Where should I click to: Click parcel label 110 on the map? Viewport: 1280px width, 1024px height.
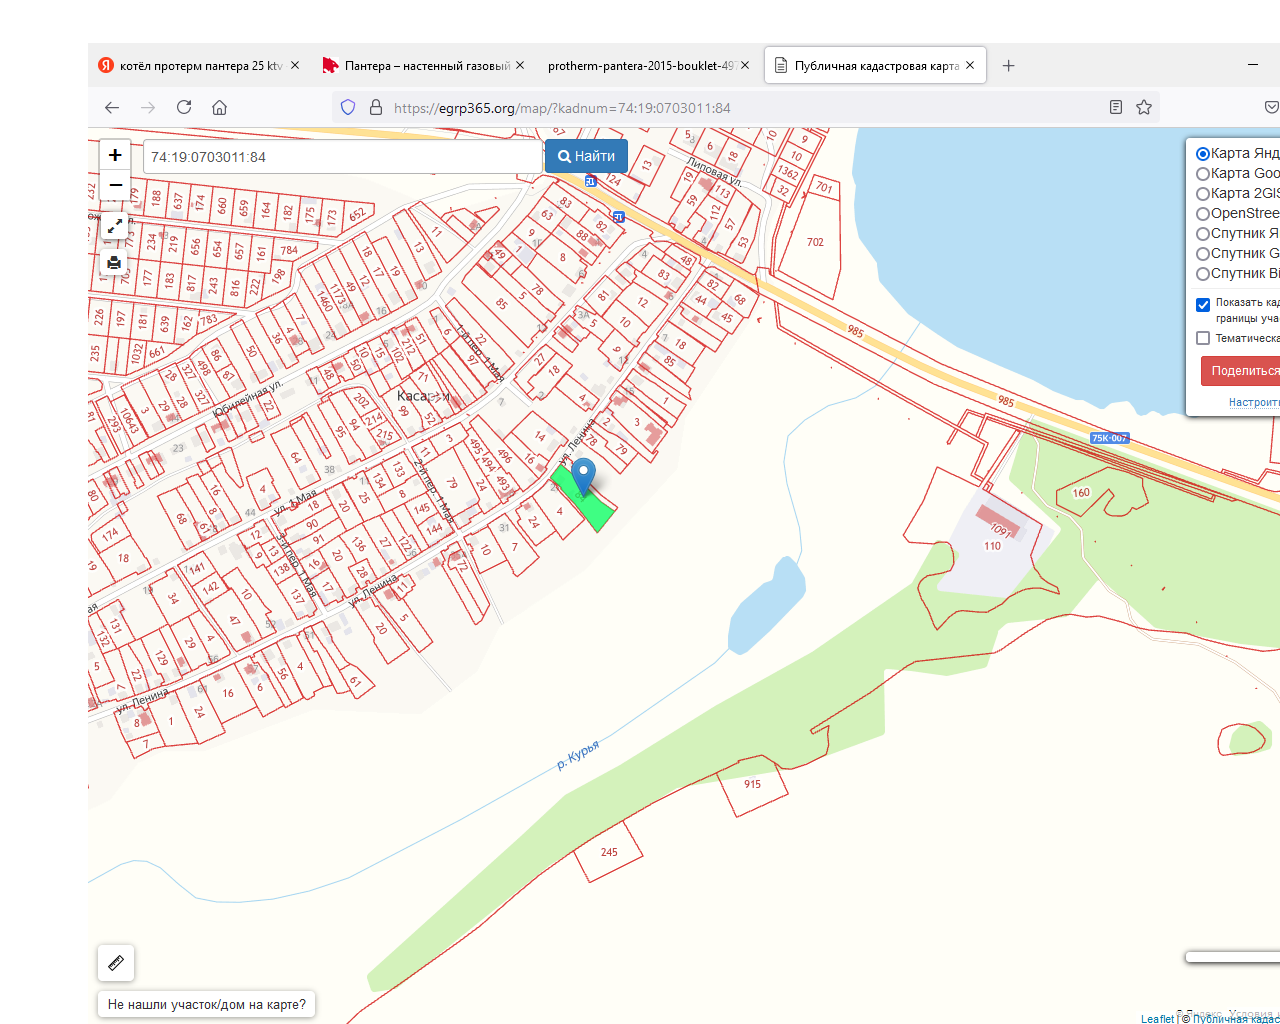tap(992, 546)
